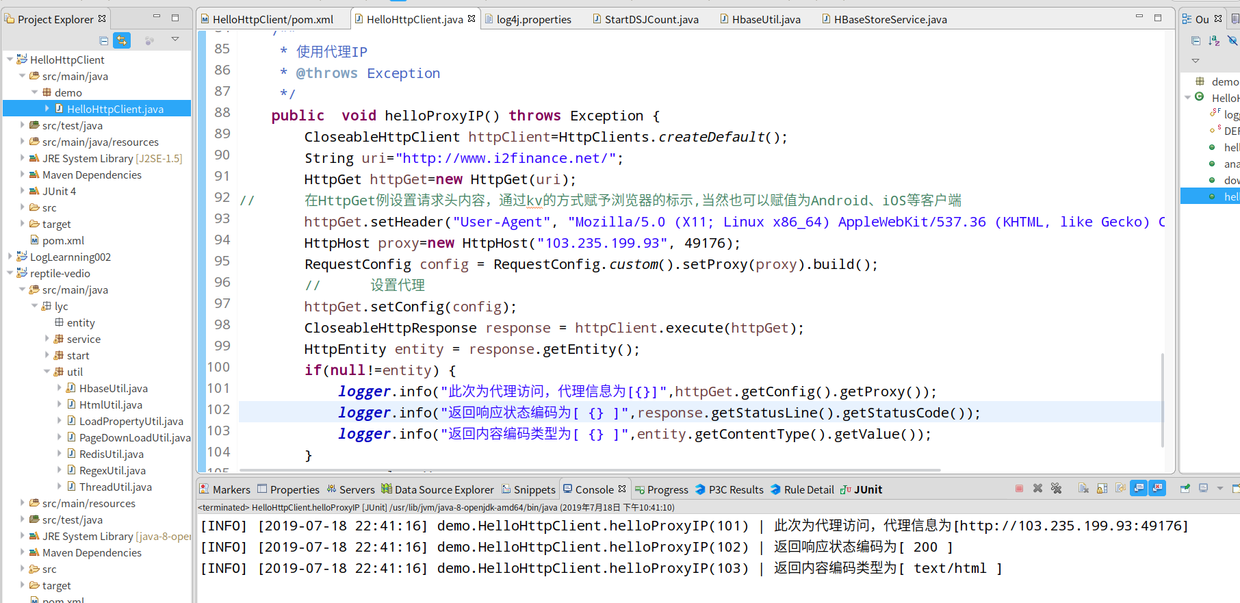Open the P3C Results tab

pyautogui.click(x=728, y=489)
